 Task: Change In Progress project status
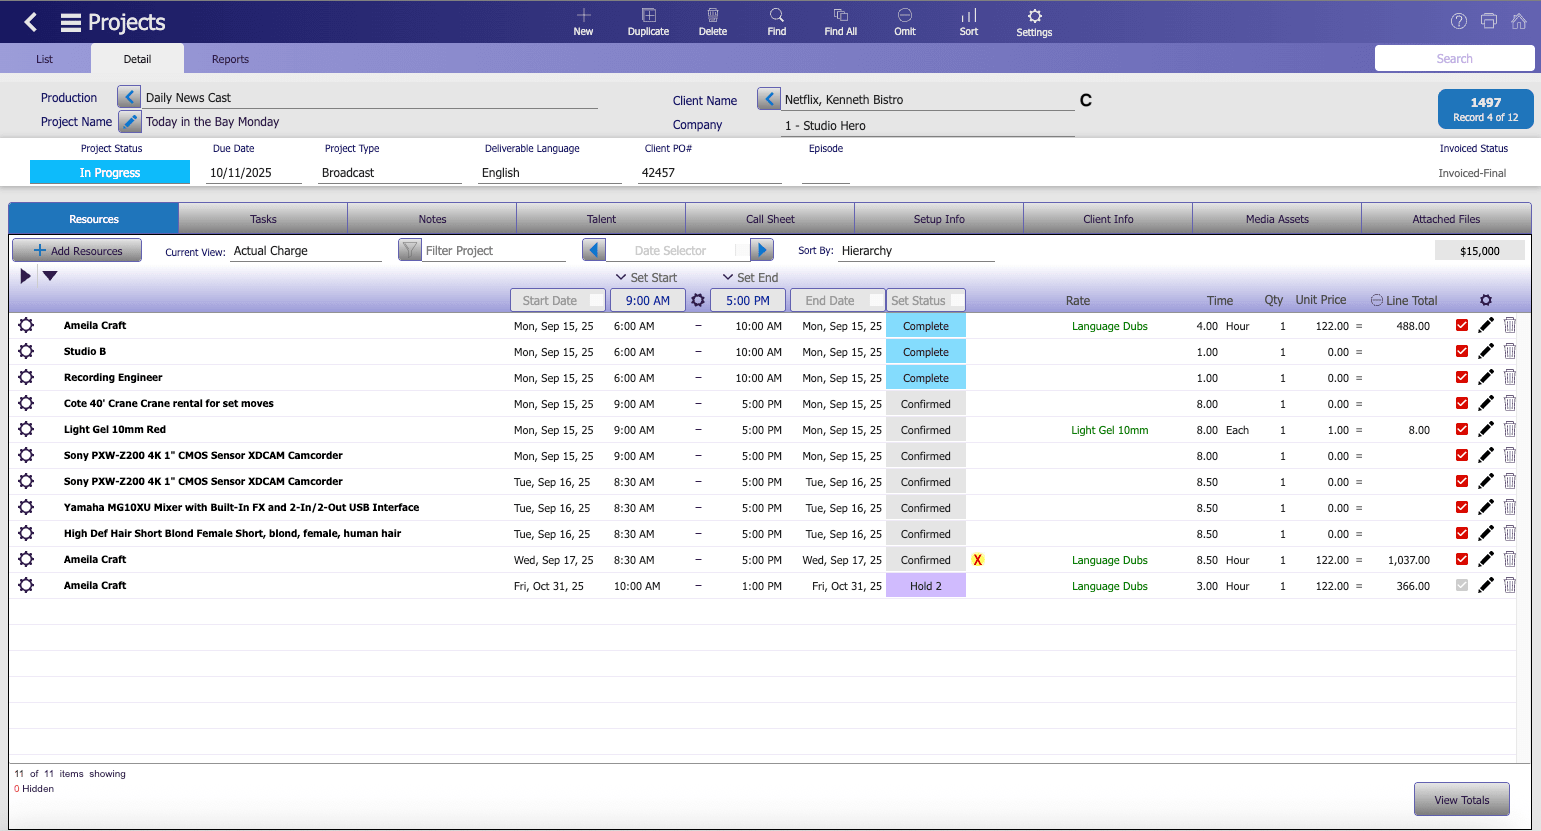110,172
